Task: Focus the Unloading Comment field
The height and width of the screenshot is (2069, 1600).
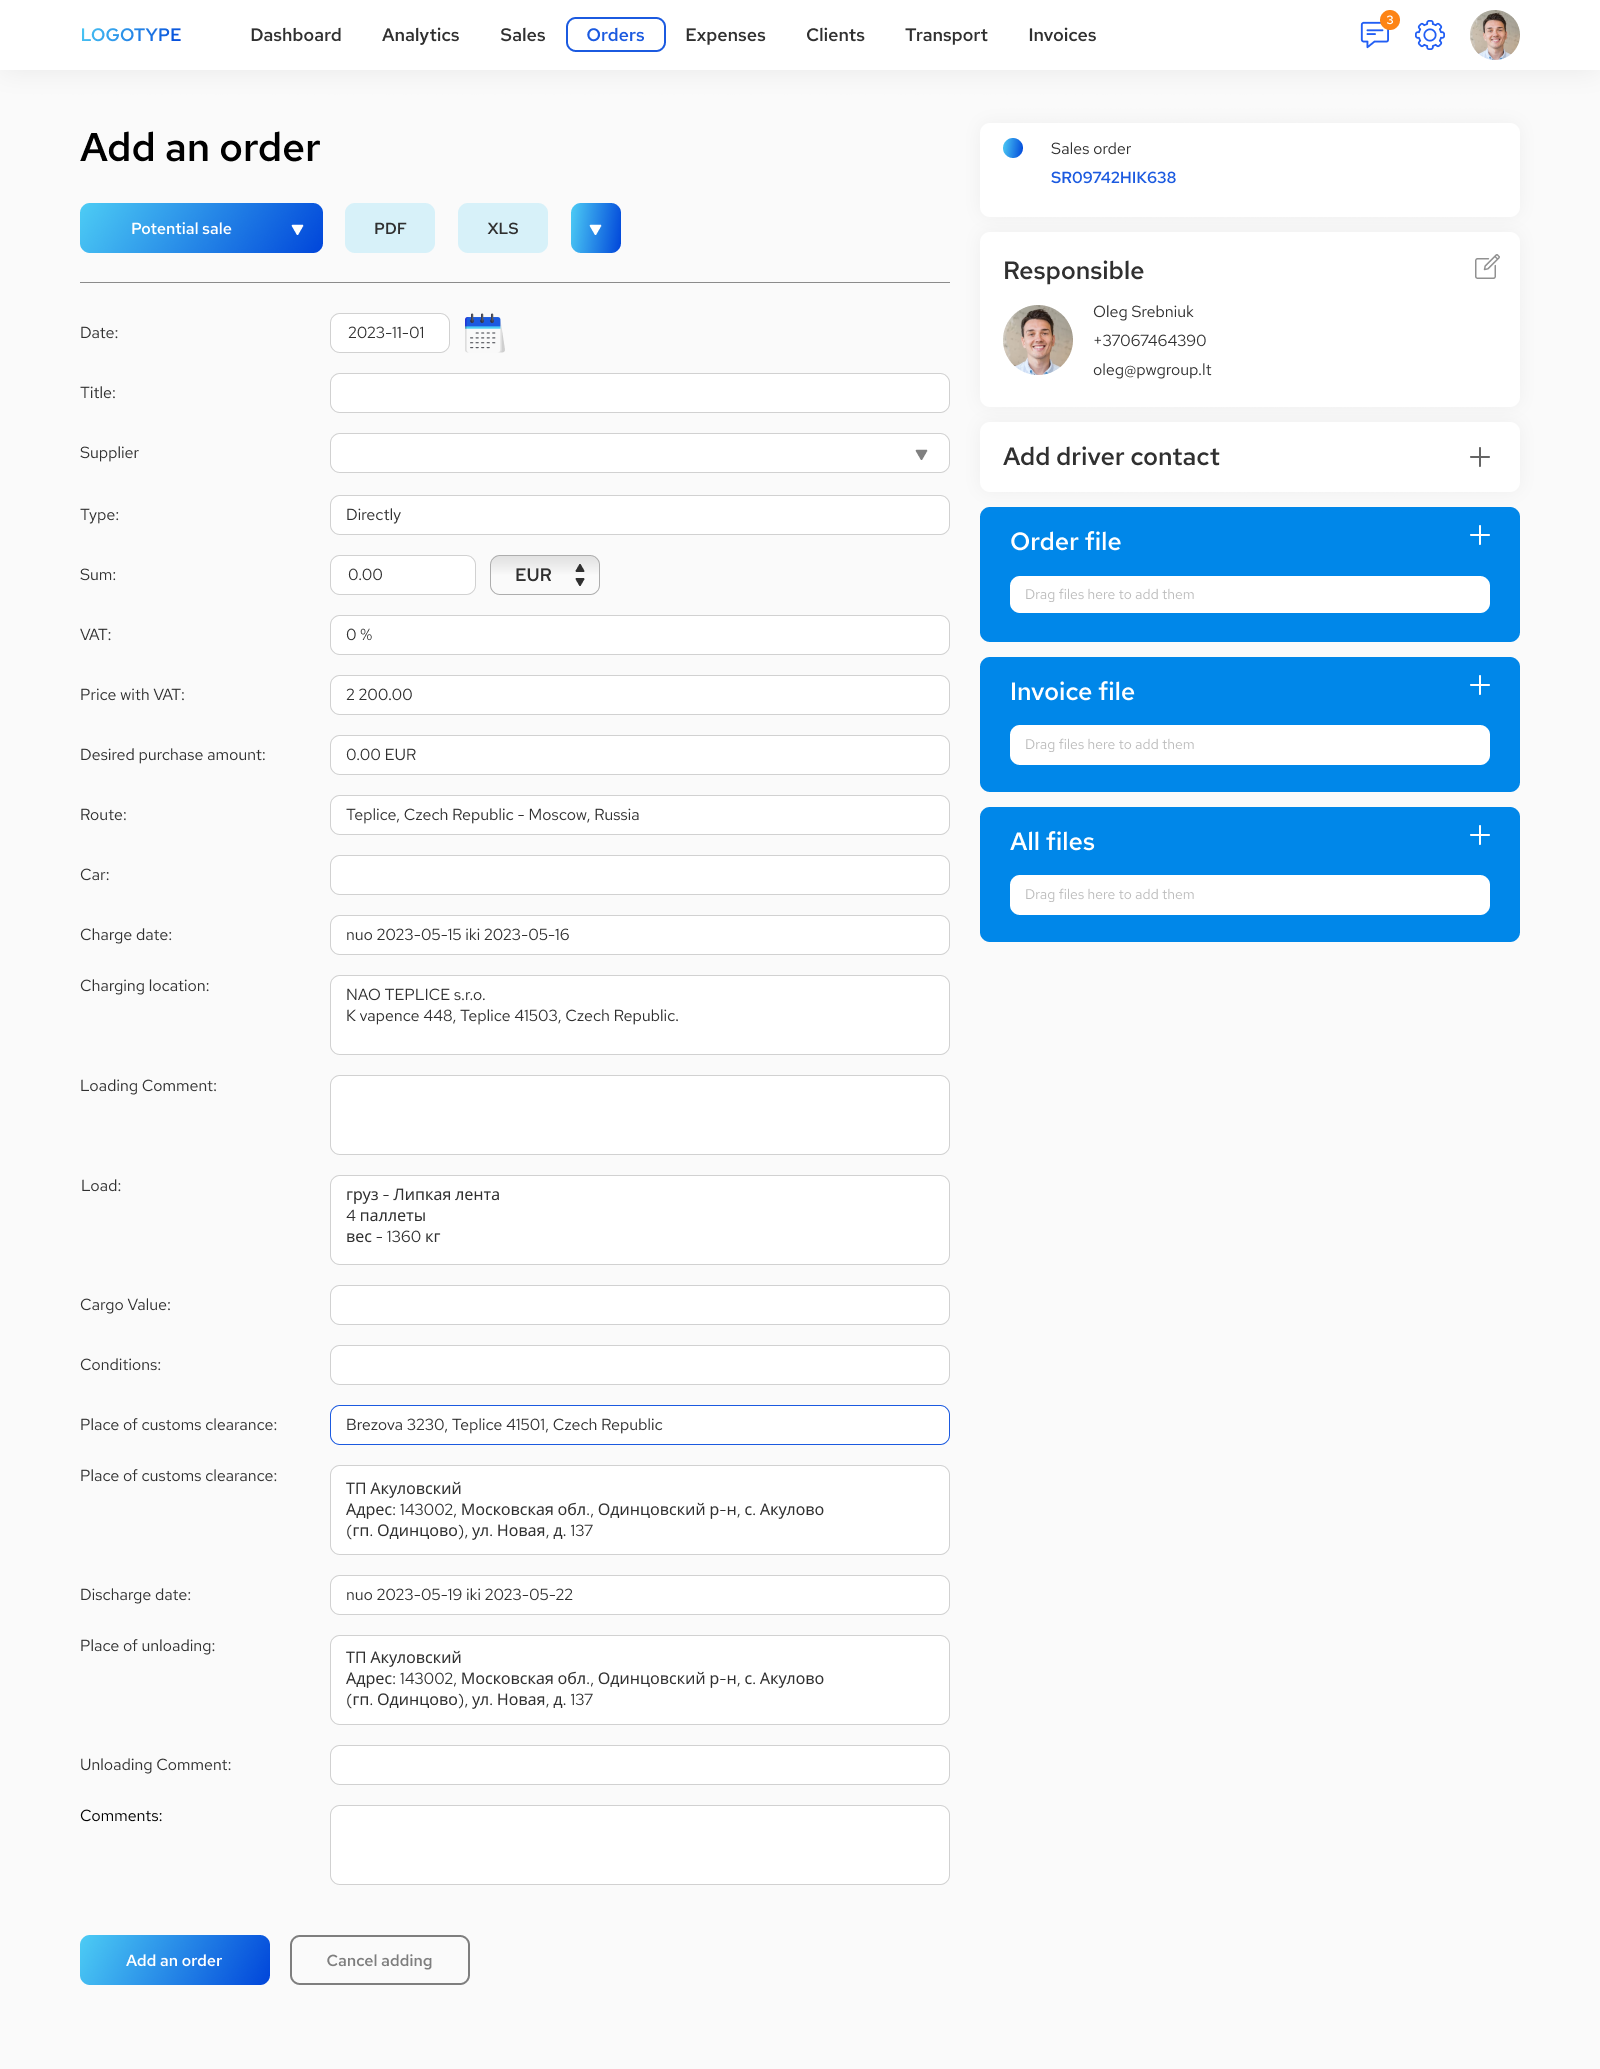Action: [x=640, y=1765]
